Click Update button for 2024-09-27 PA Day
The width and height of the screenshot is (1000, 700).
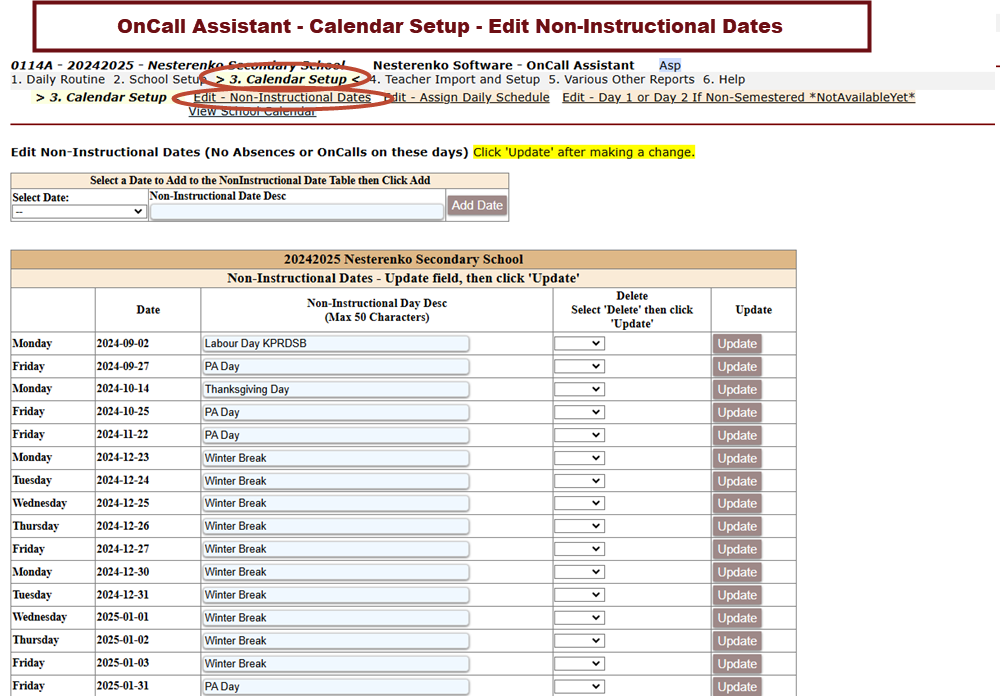click(737, 367)
